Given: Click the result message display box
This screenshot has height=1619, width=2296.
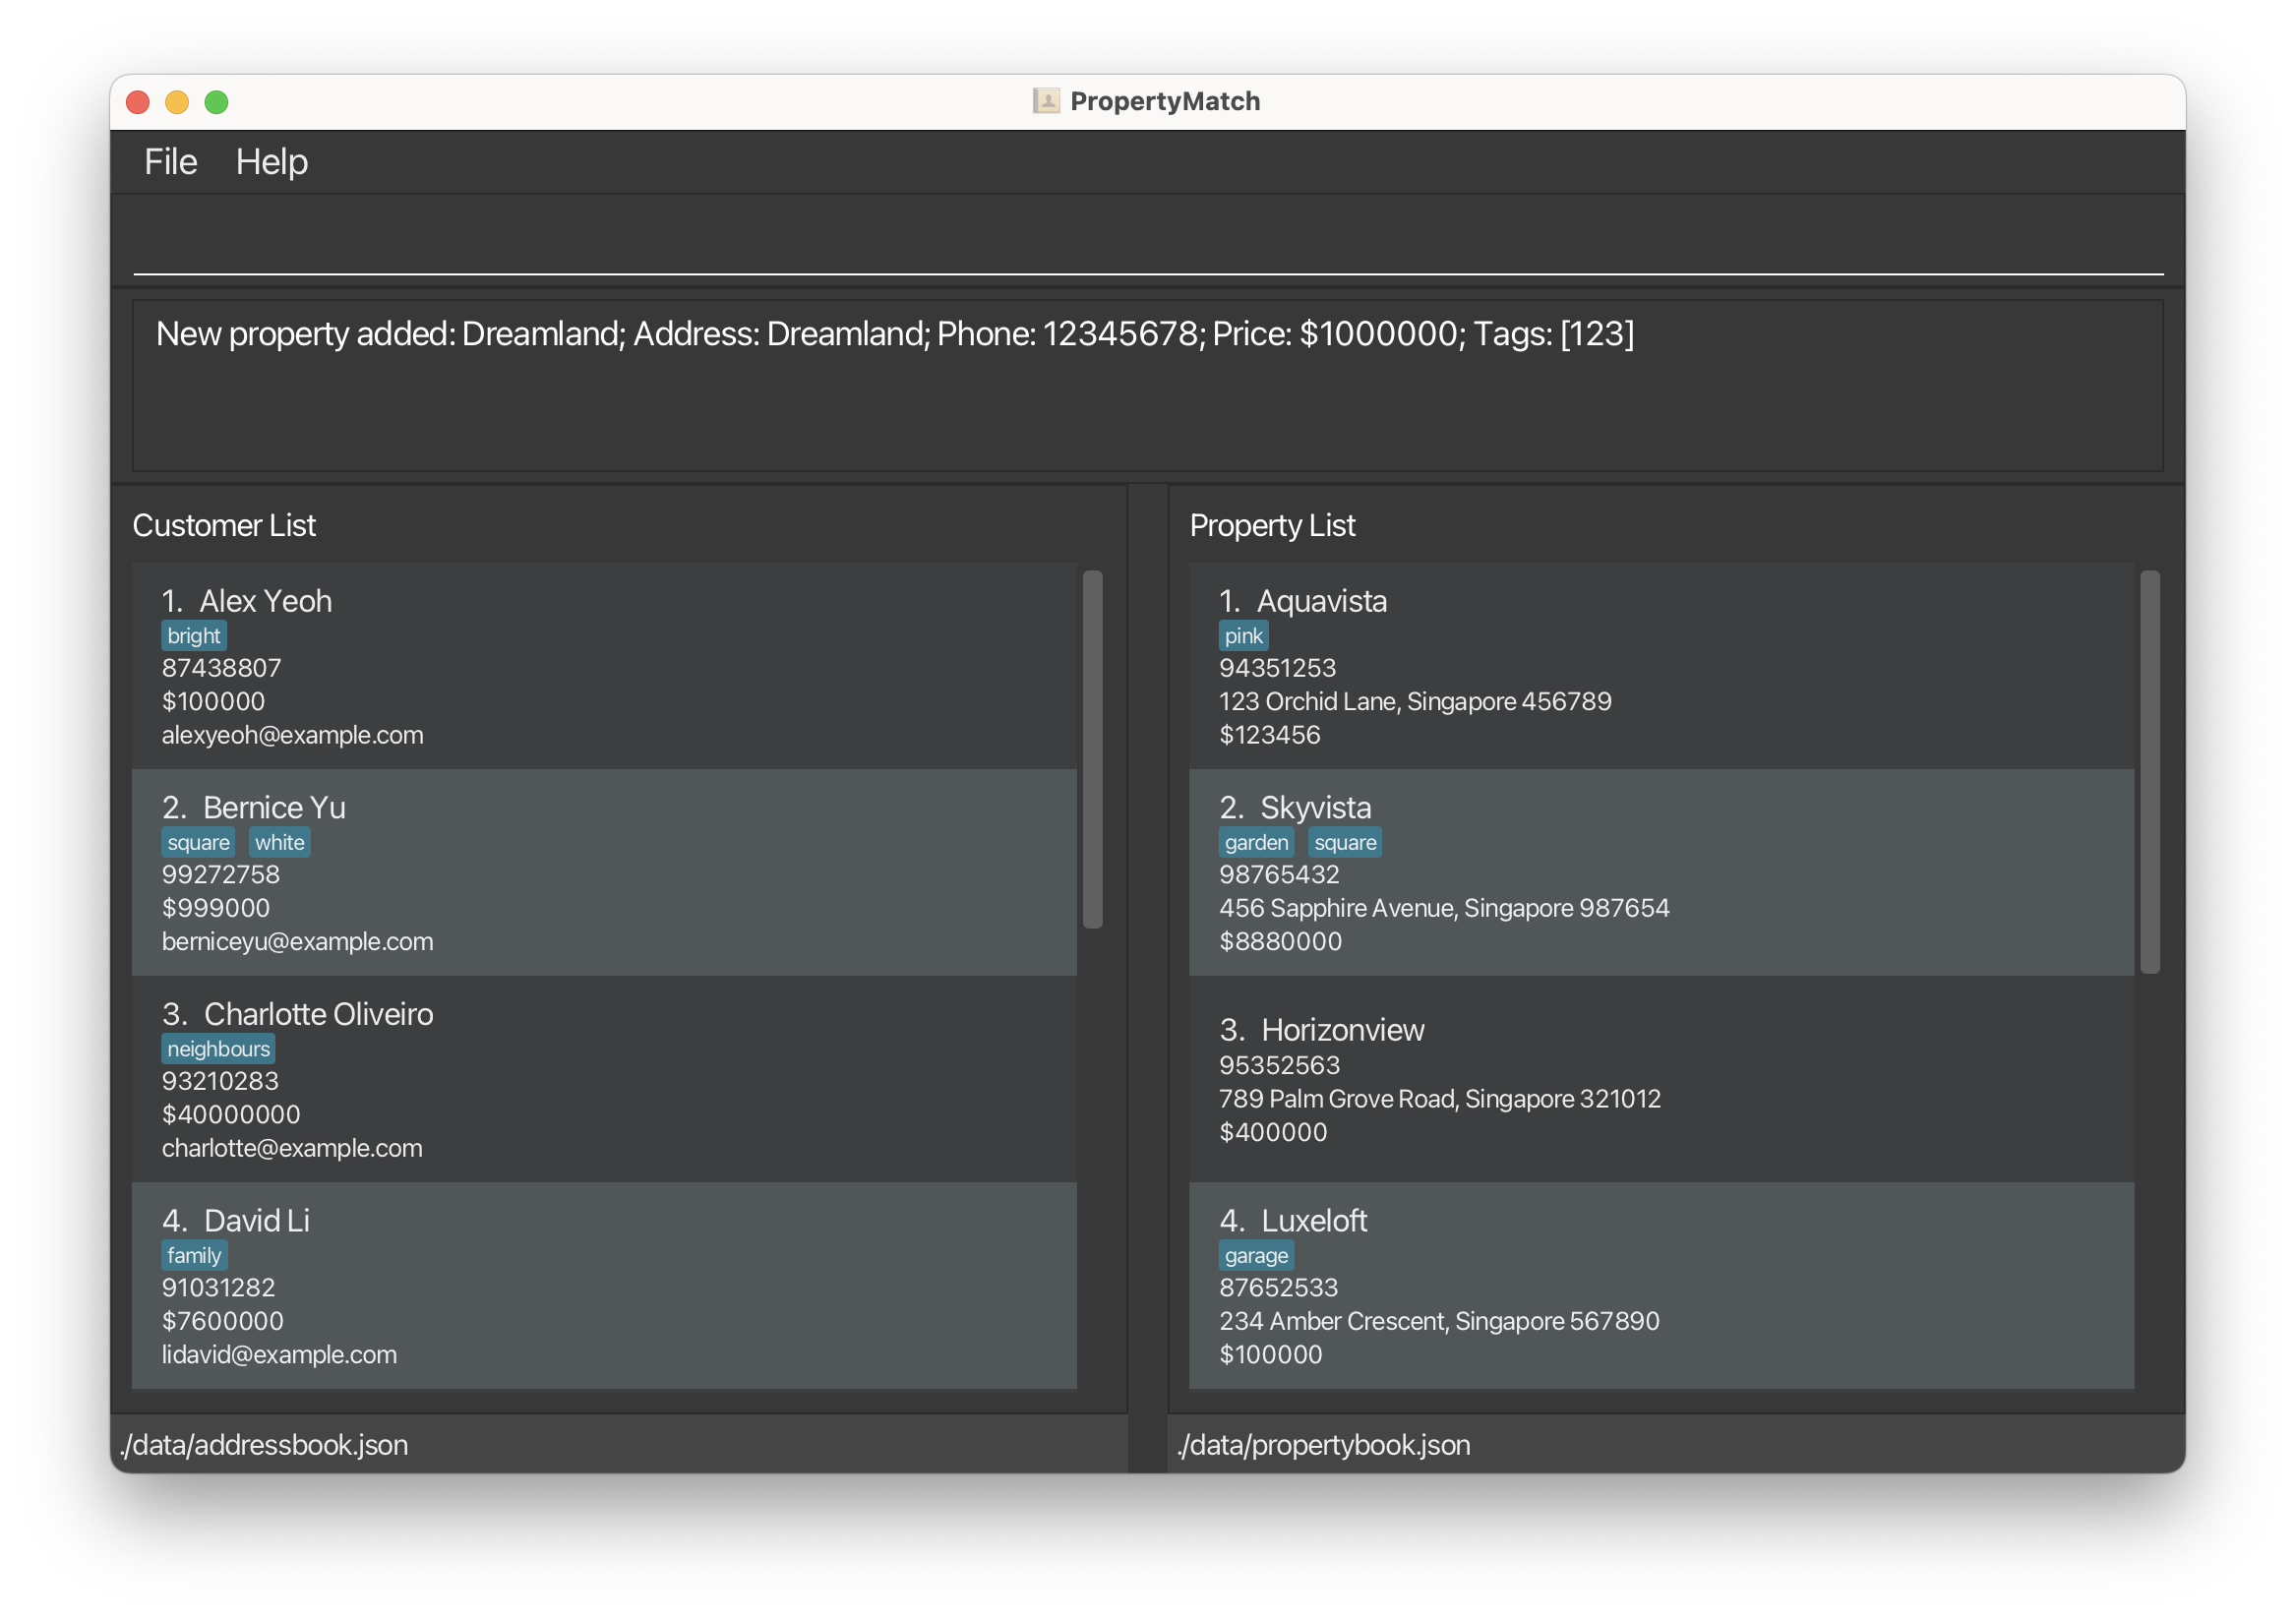Looking at the screenshot, I should tap(1146, 386).
